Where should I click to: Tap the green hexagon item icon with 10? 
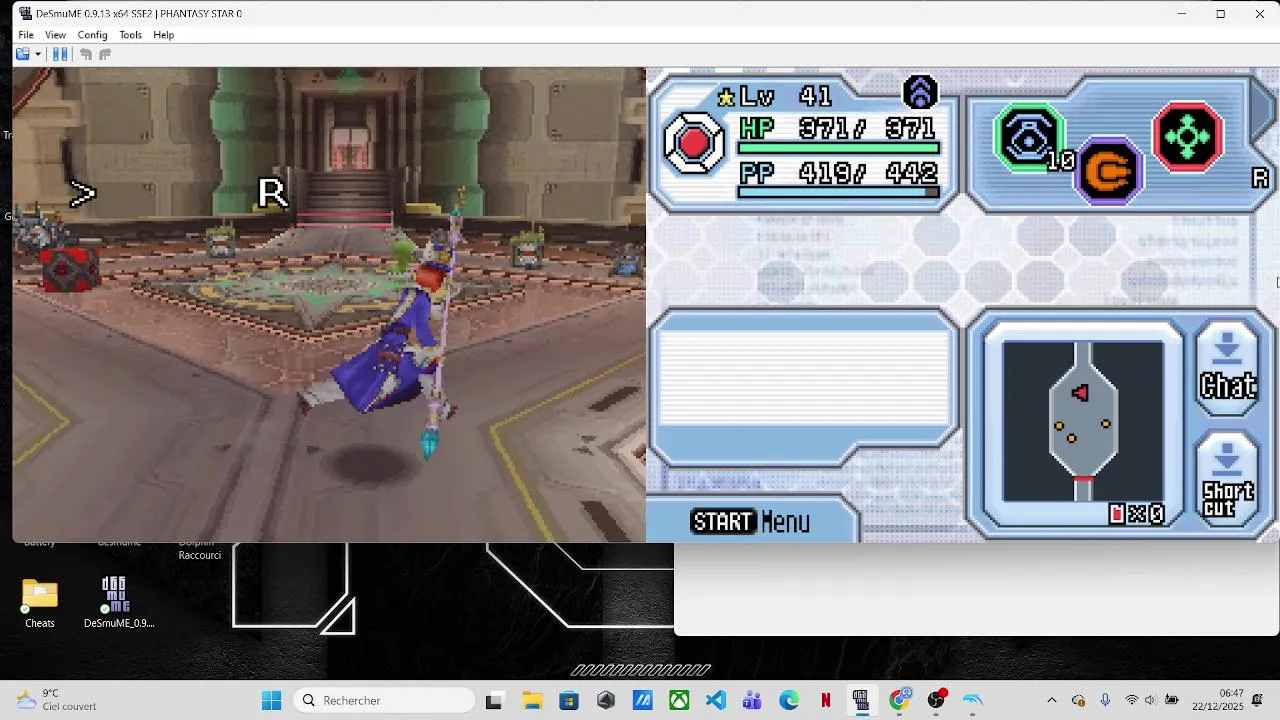(x=1029, y=138)
